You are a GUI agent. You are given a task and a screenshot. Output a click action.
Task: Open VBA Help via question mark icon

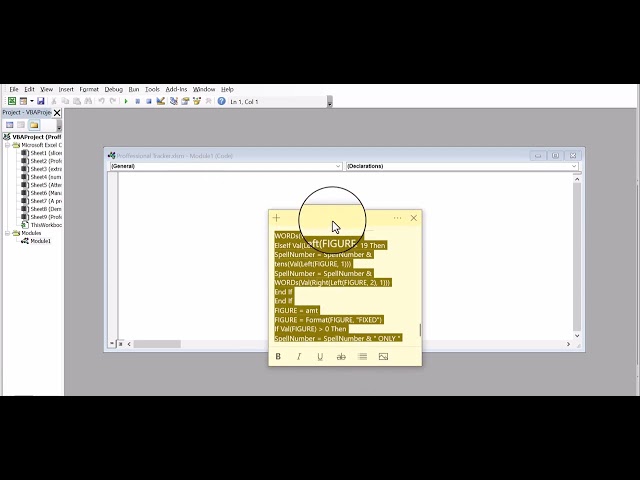(221, 101)
